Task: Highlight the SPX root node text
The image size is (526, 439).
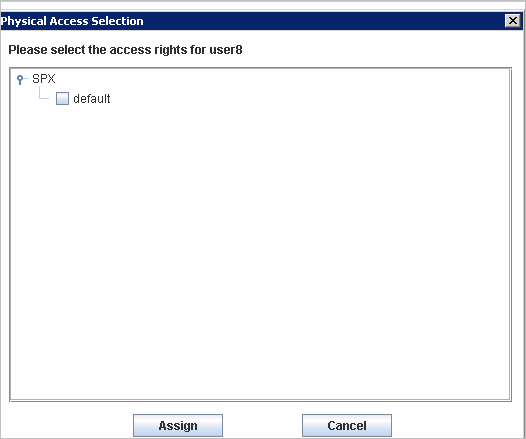Action: coord(44,79)
